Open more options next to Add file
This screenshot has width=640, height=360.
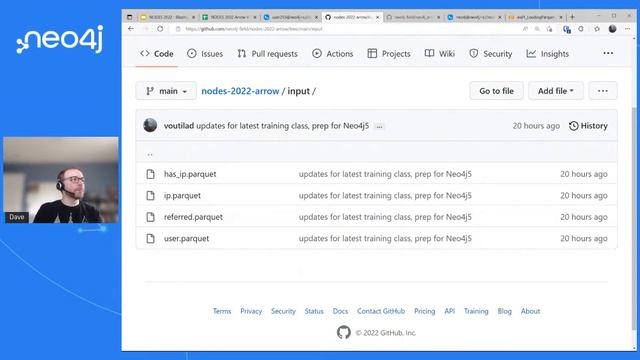(603, 91)
